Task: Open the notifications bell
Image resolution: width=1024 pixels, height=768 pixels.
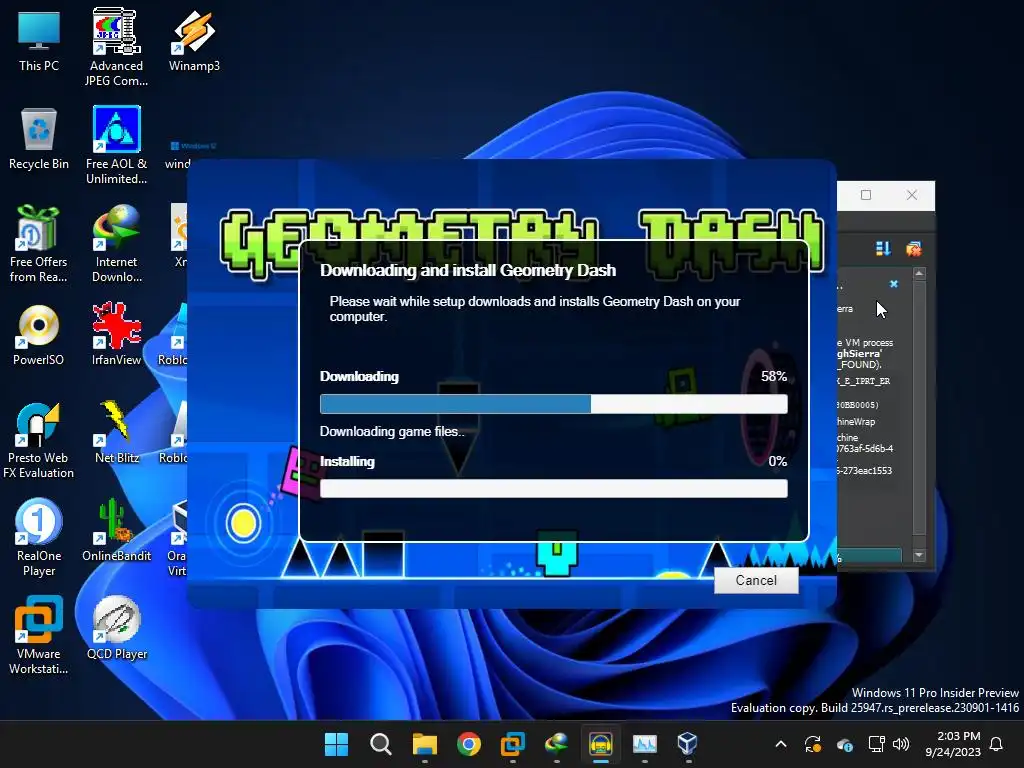Action: pos(997,743)
